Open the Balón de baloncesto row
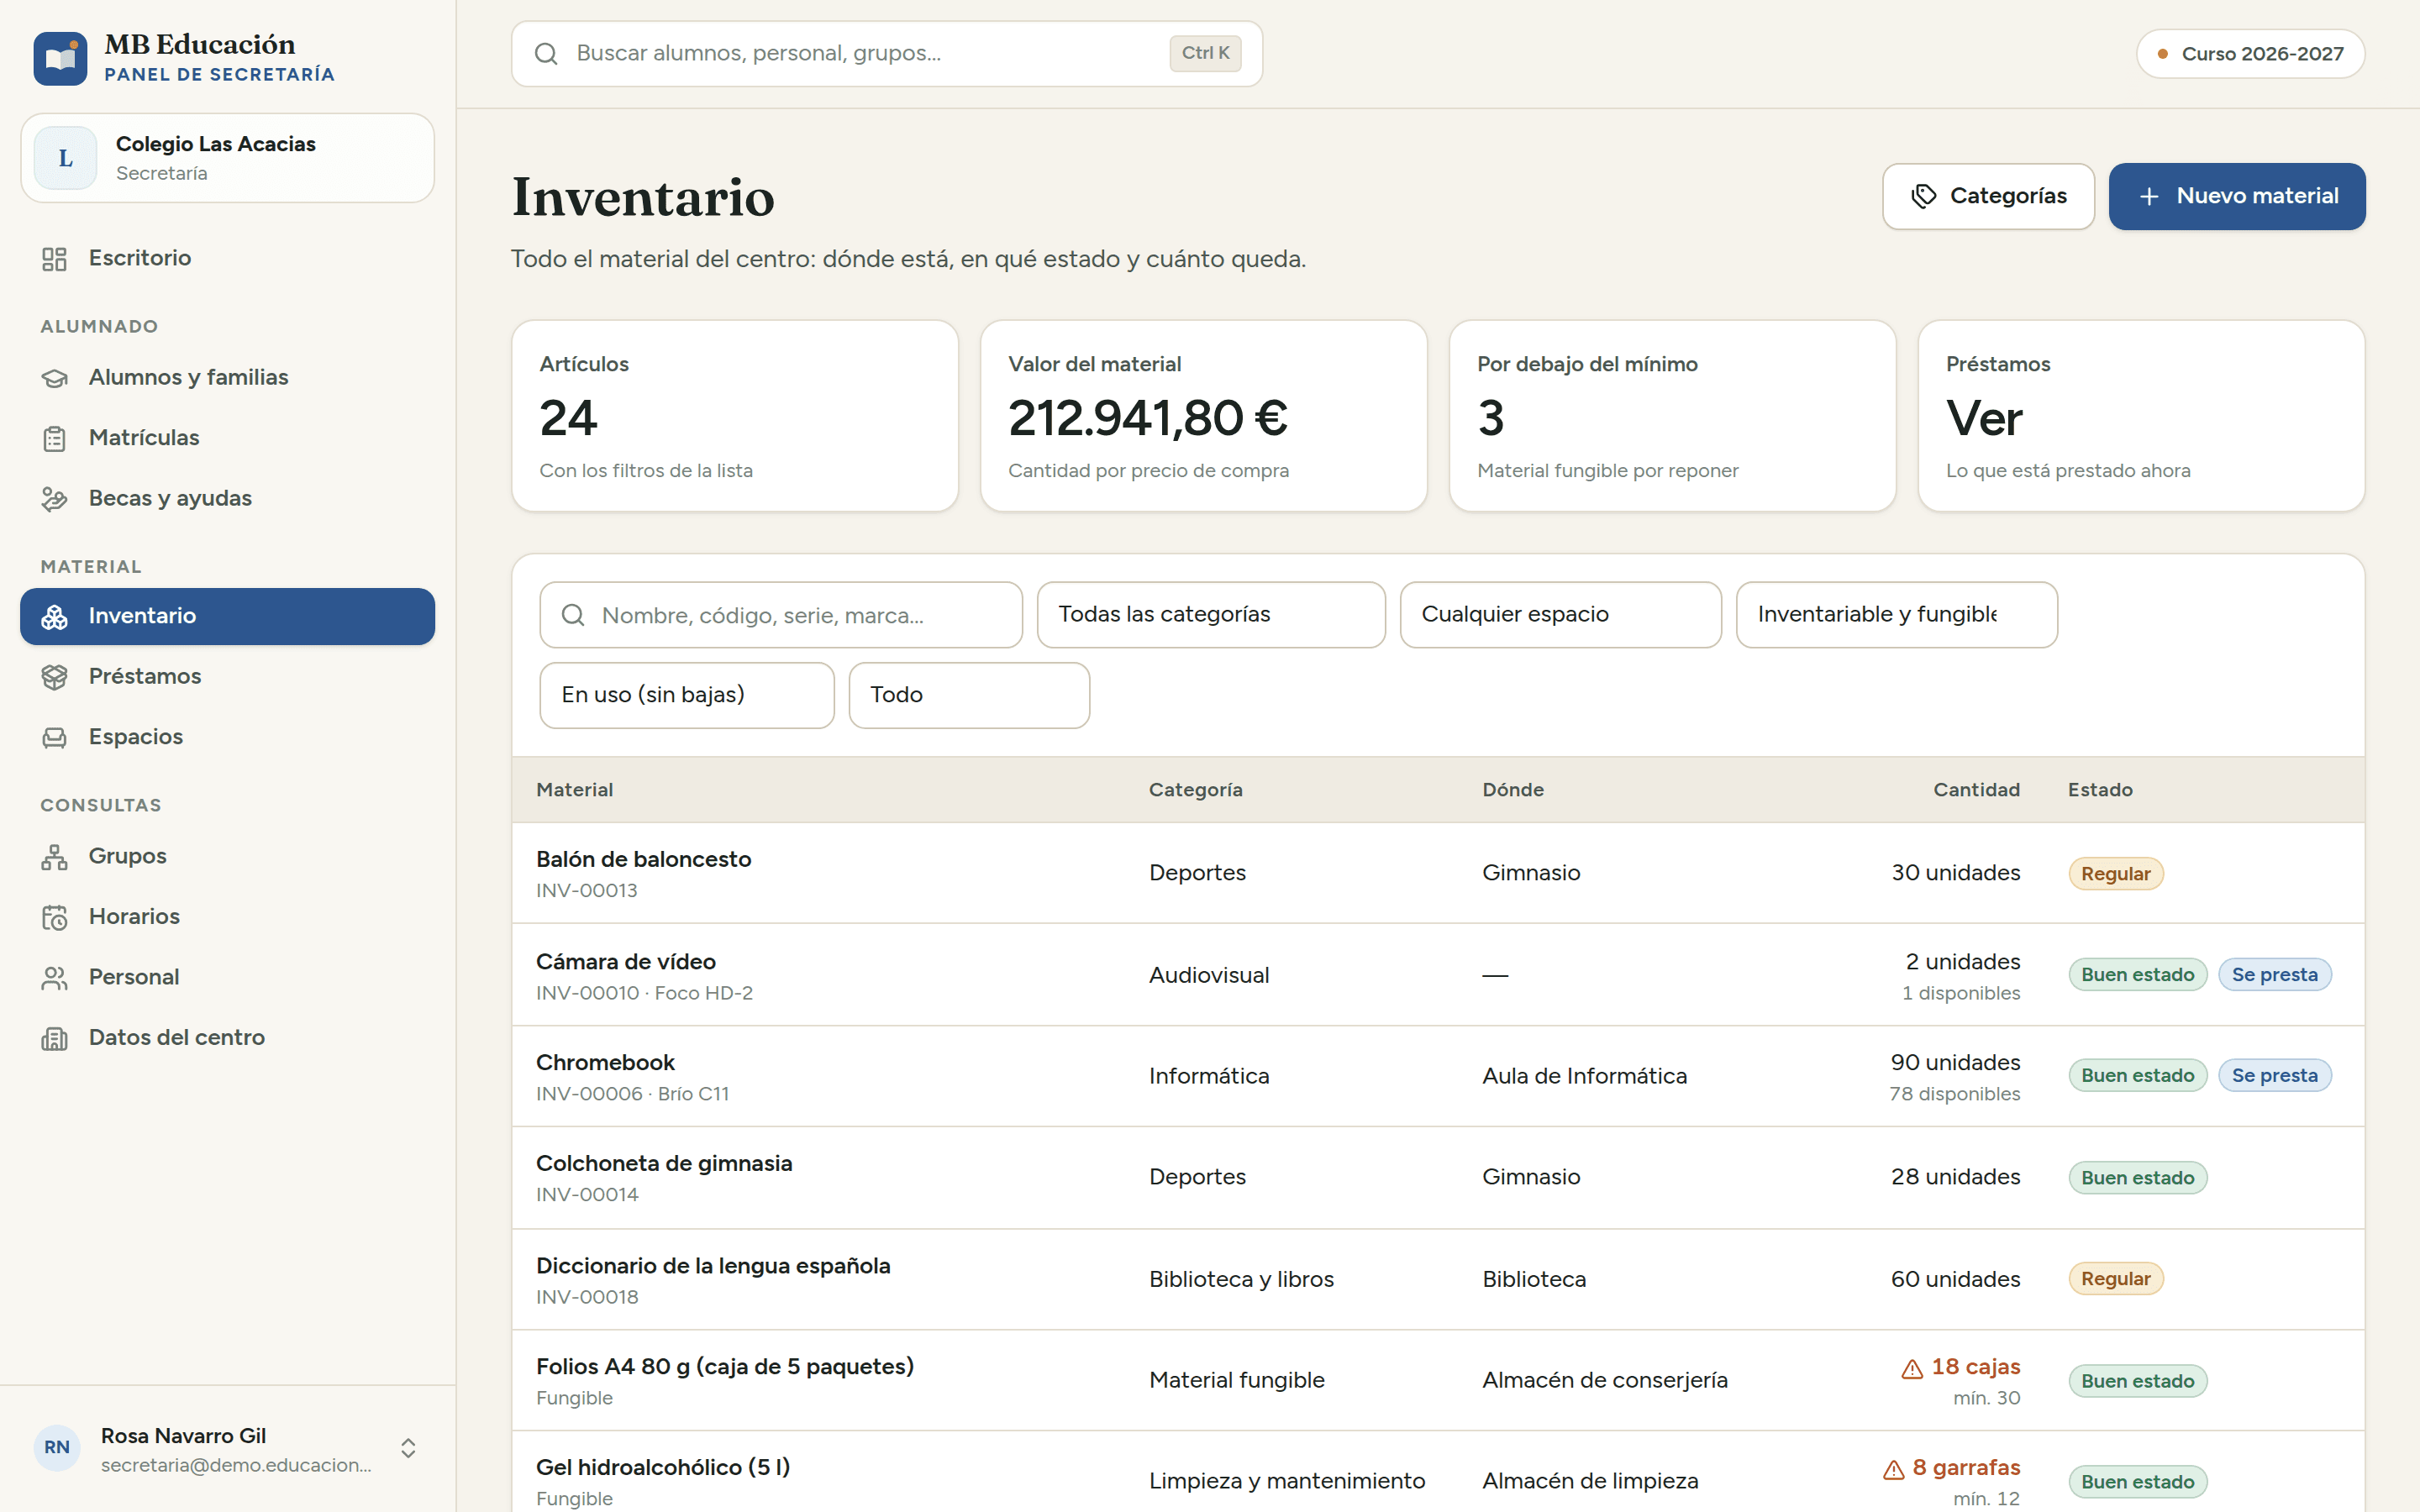2420x1512 pixels. point(1437,873)
